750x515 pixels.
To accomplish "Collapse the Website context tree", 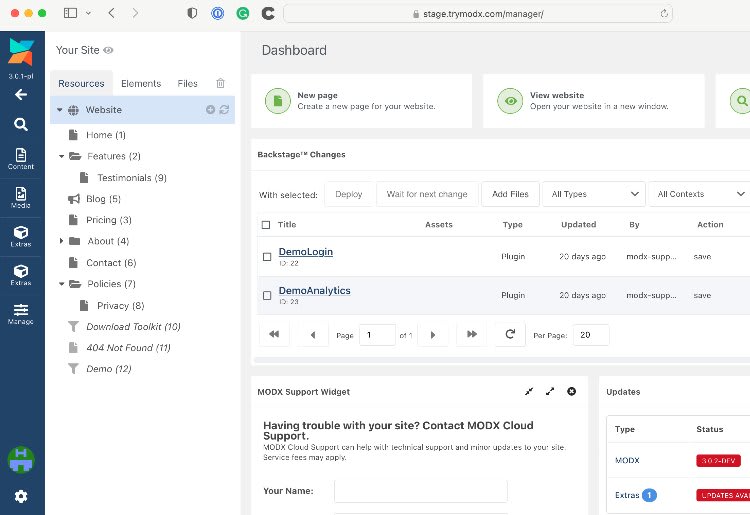I will click(59, 110).
